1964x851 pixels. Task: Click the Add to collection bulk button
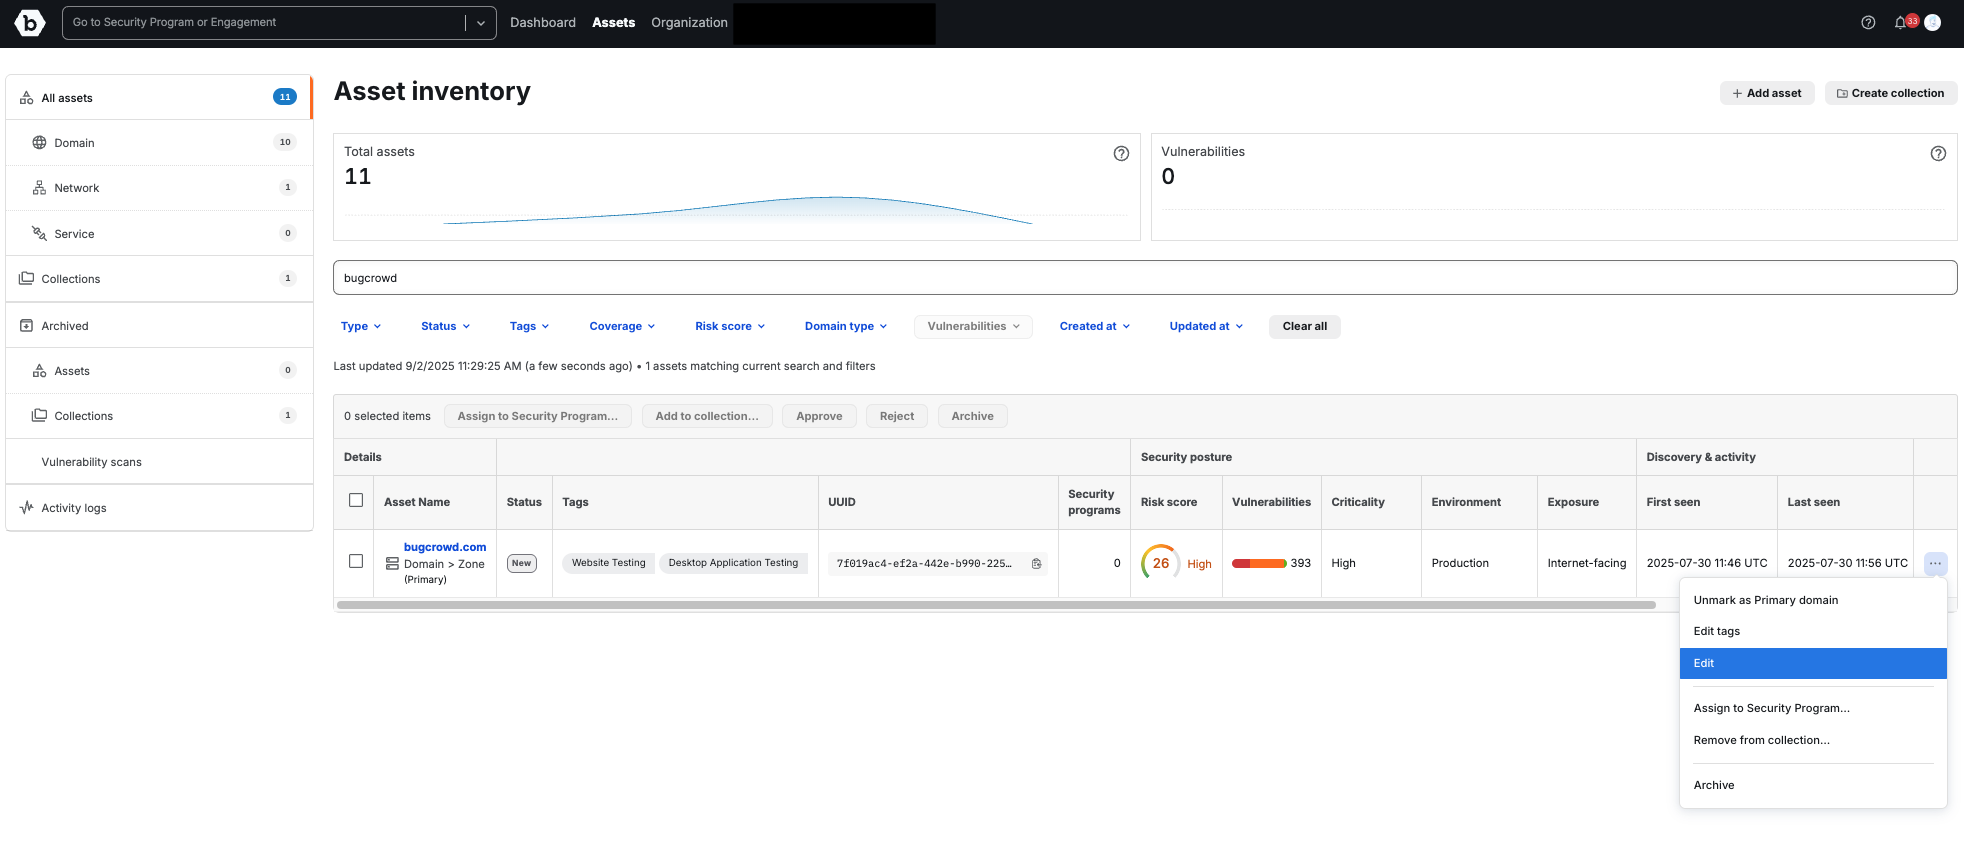point(707,416)
